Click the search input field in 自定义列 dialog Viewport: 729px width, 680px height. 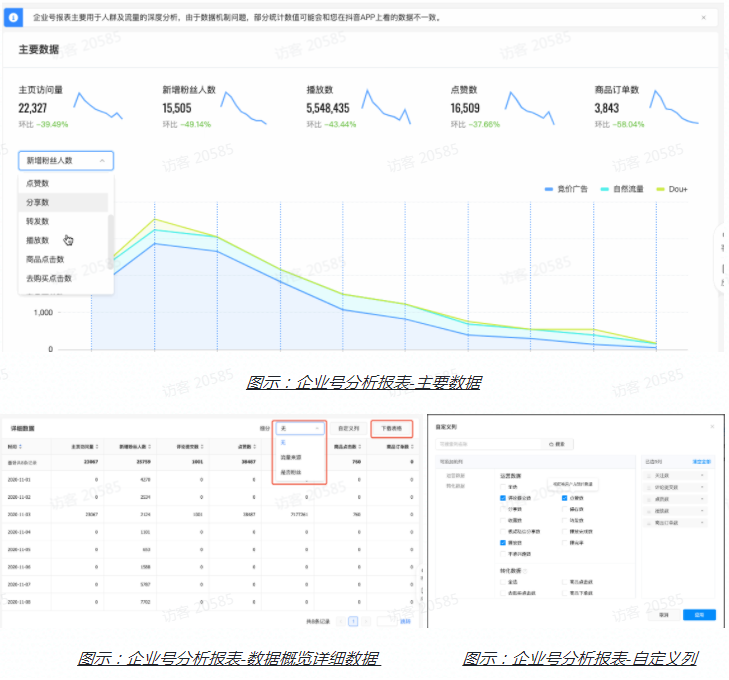(486, 443)
